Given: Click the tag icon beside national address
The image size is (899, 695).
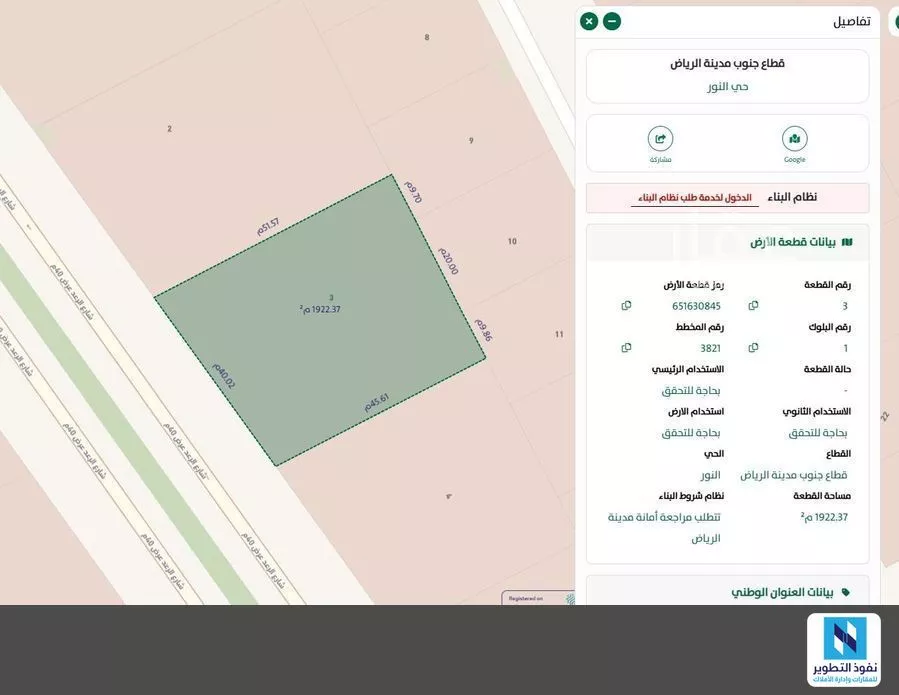Looking at the screenshot, I should click(x=847, y=592).
